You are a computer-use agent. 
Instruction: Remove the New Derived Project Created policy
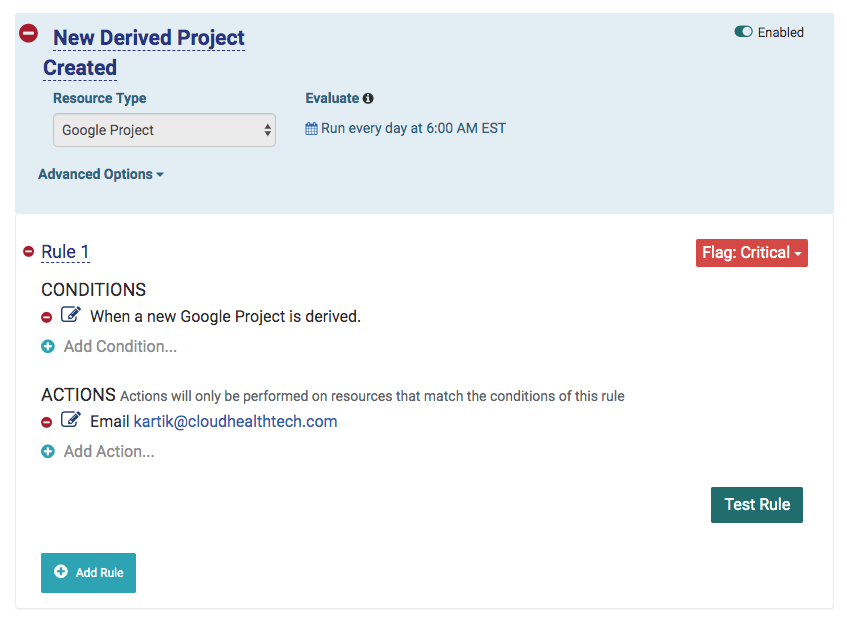pyautogui.click(x=29, y=33)
